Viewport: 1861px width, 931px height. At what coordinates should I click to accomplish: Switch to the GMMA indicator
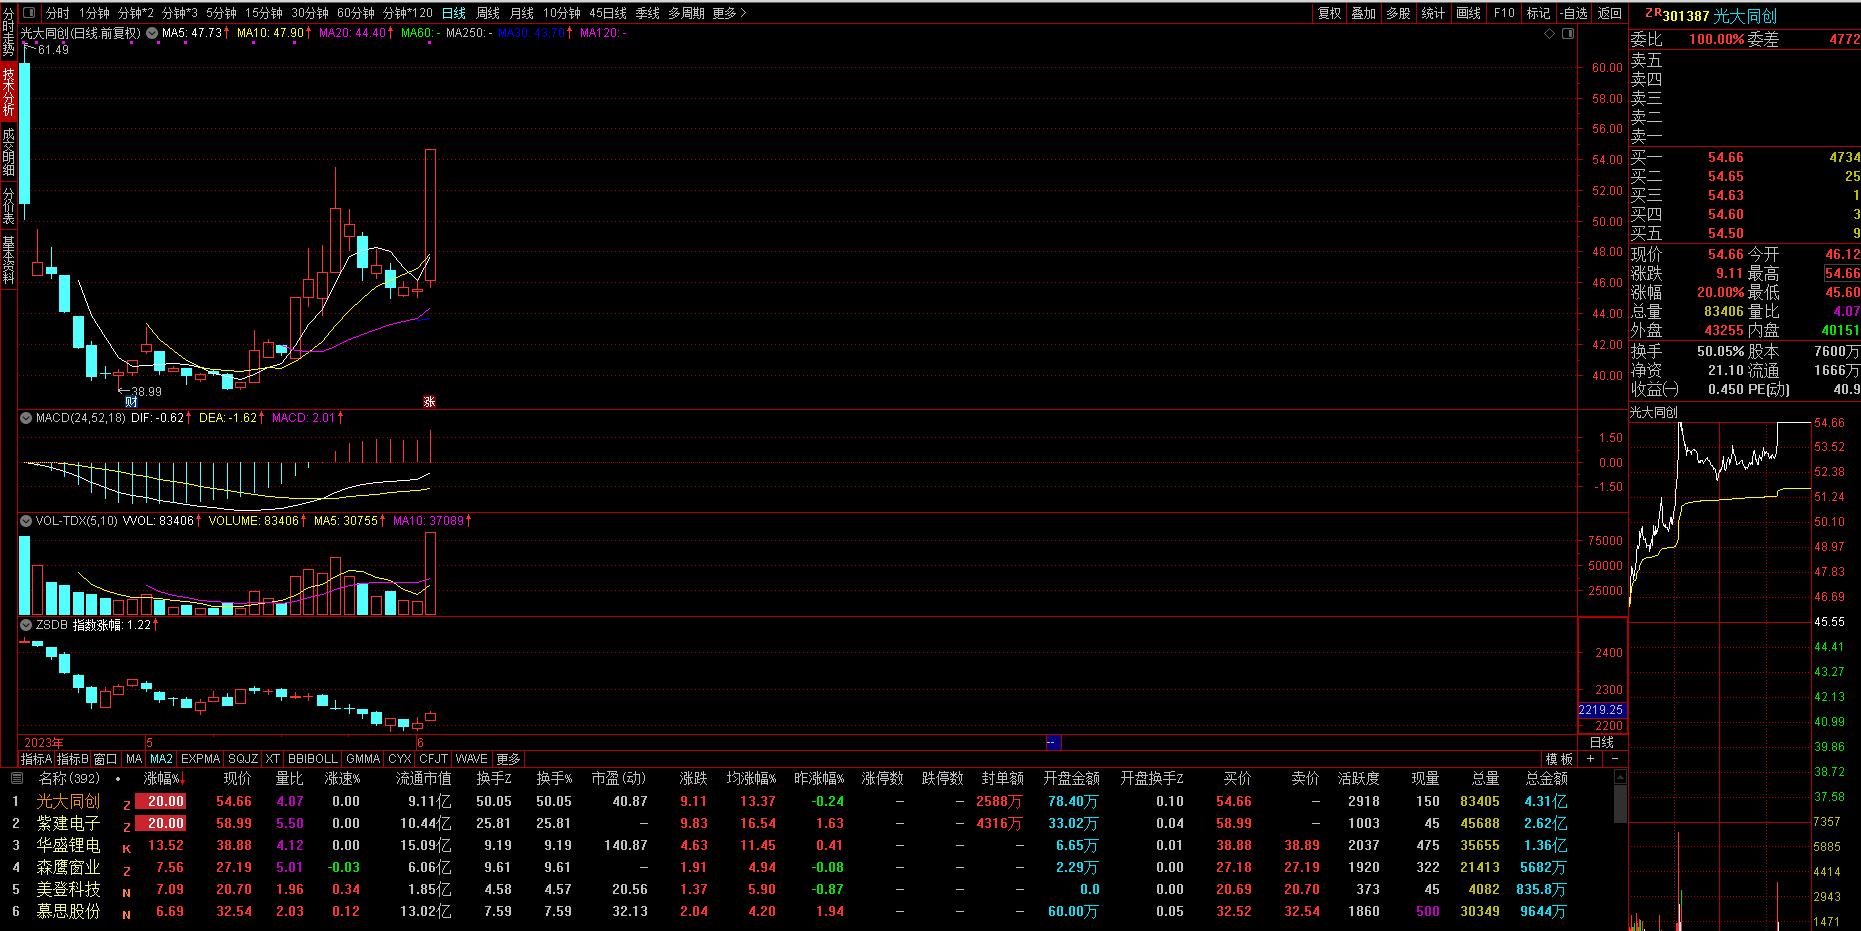[364, 759]
